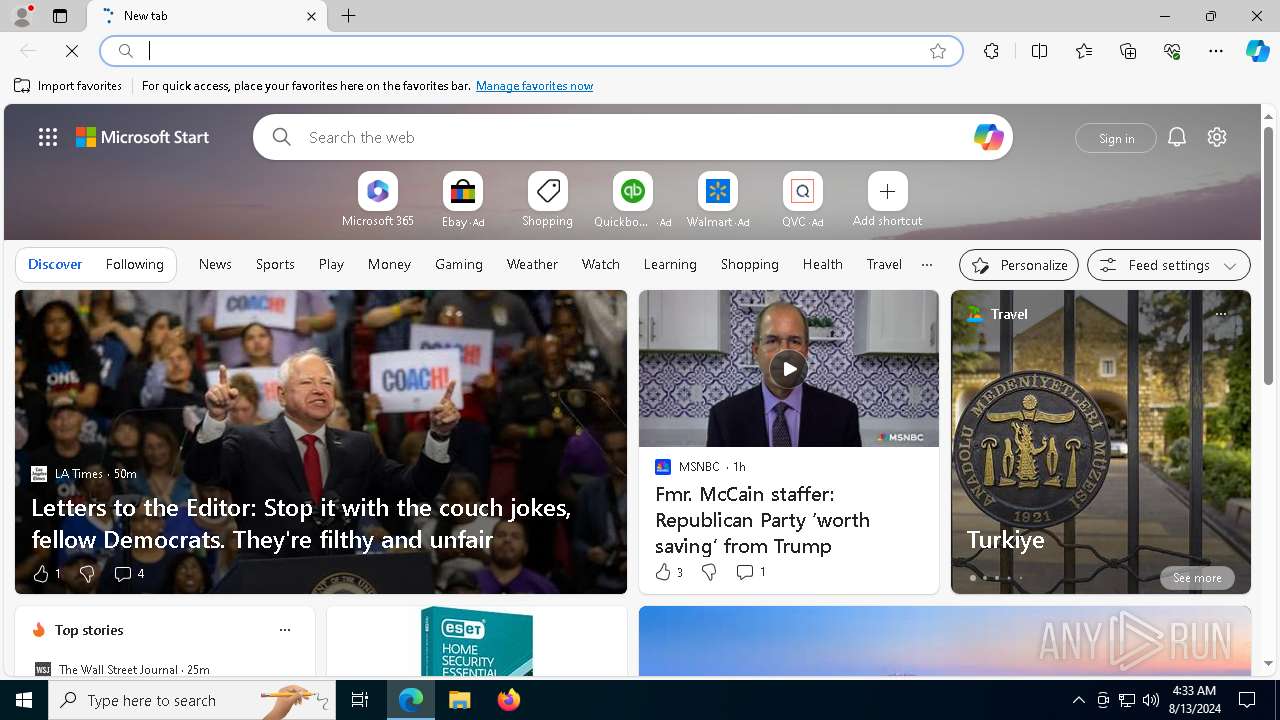Open the Favorites star-list in Edge toolbar
The height and width of the screenshot is (720, 1280).
point(1084,51)
